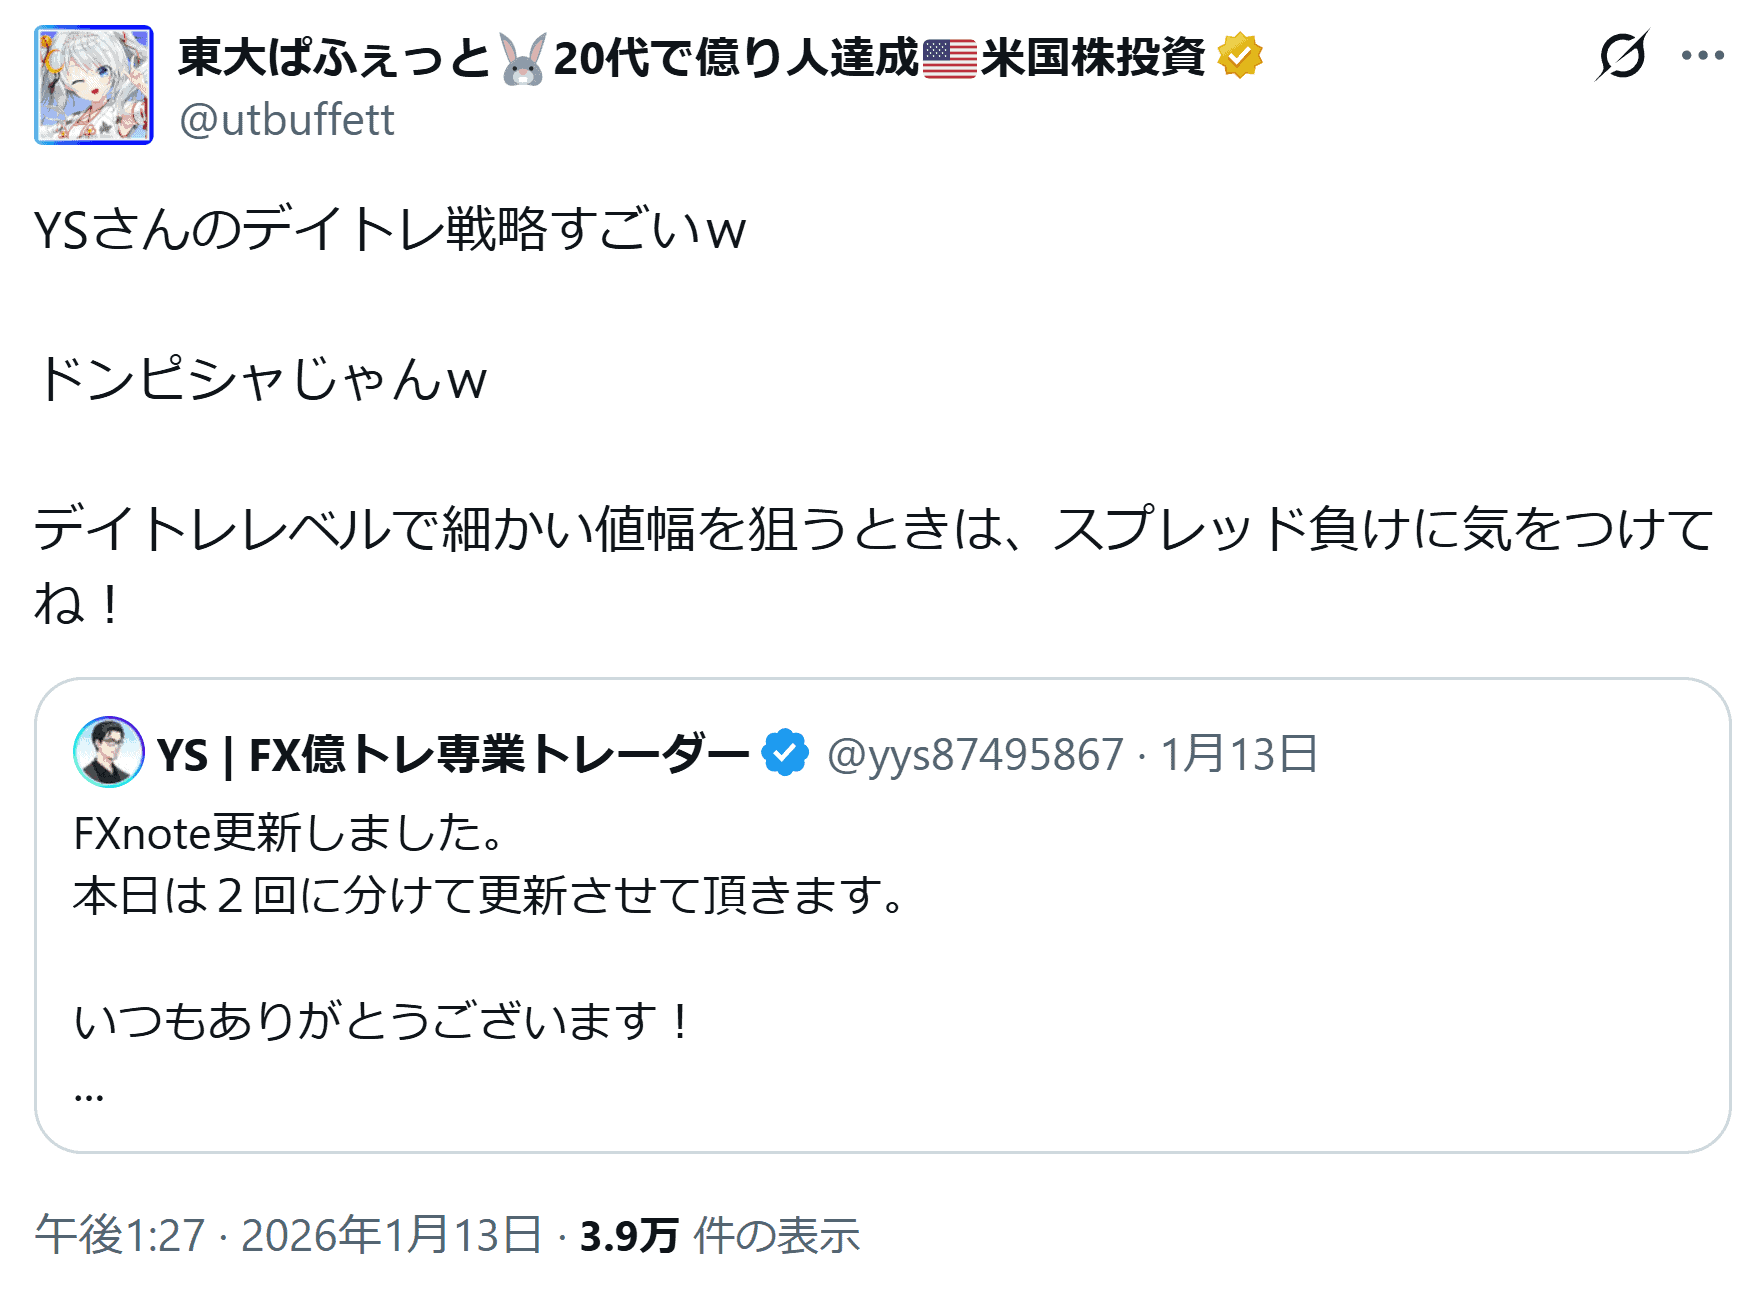Click the Grok slashed-circle icon
Image resolution: width=1764 pixels, height=1303 pixels.
tap(1621, 56)
